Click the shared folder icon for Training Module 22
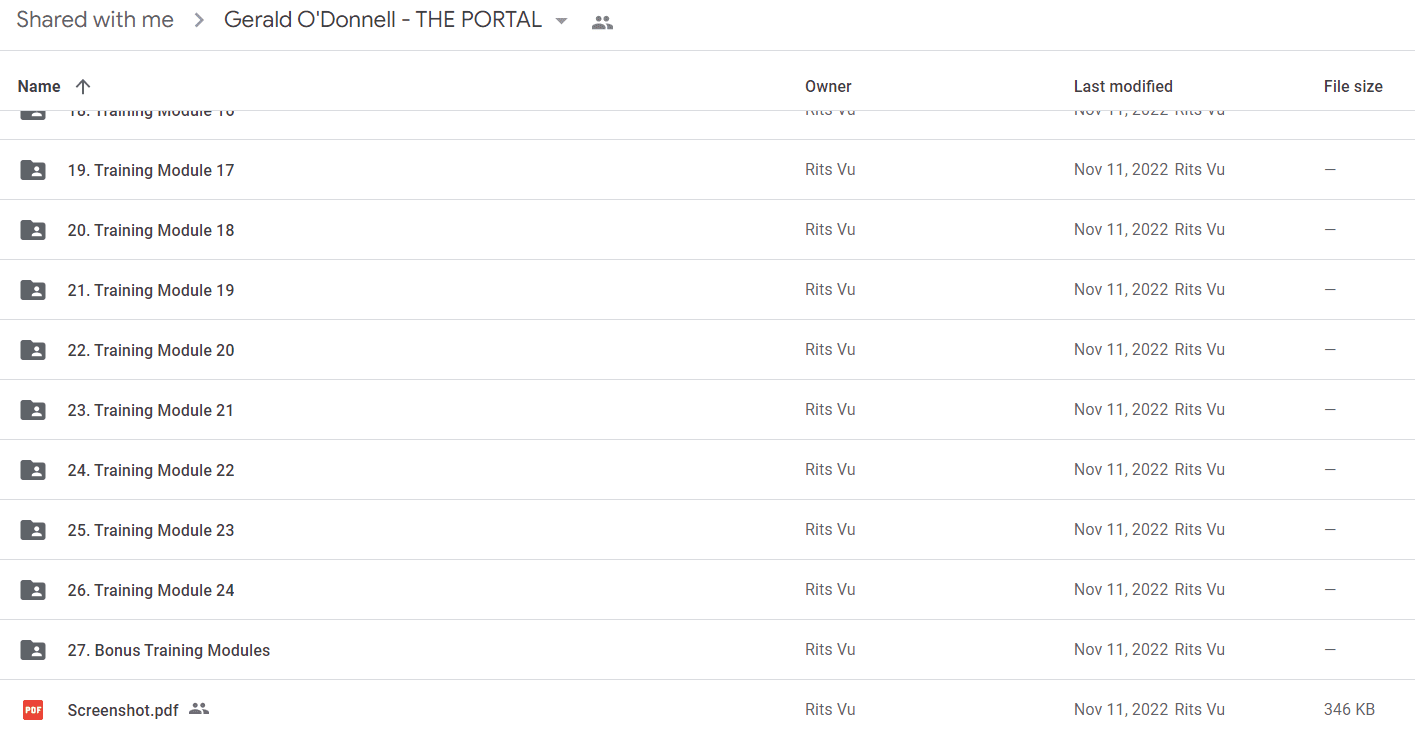The width and height of the screenshot is (1415, 737). click(x=33, y=470)
